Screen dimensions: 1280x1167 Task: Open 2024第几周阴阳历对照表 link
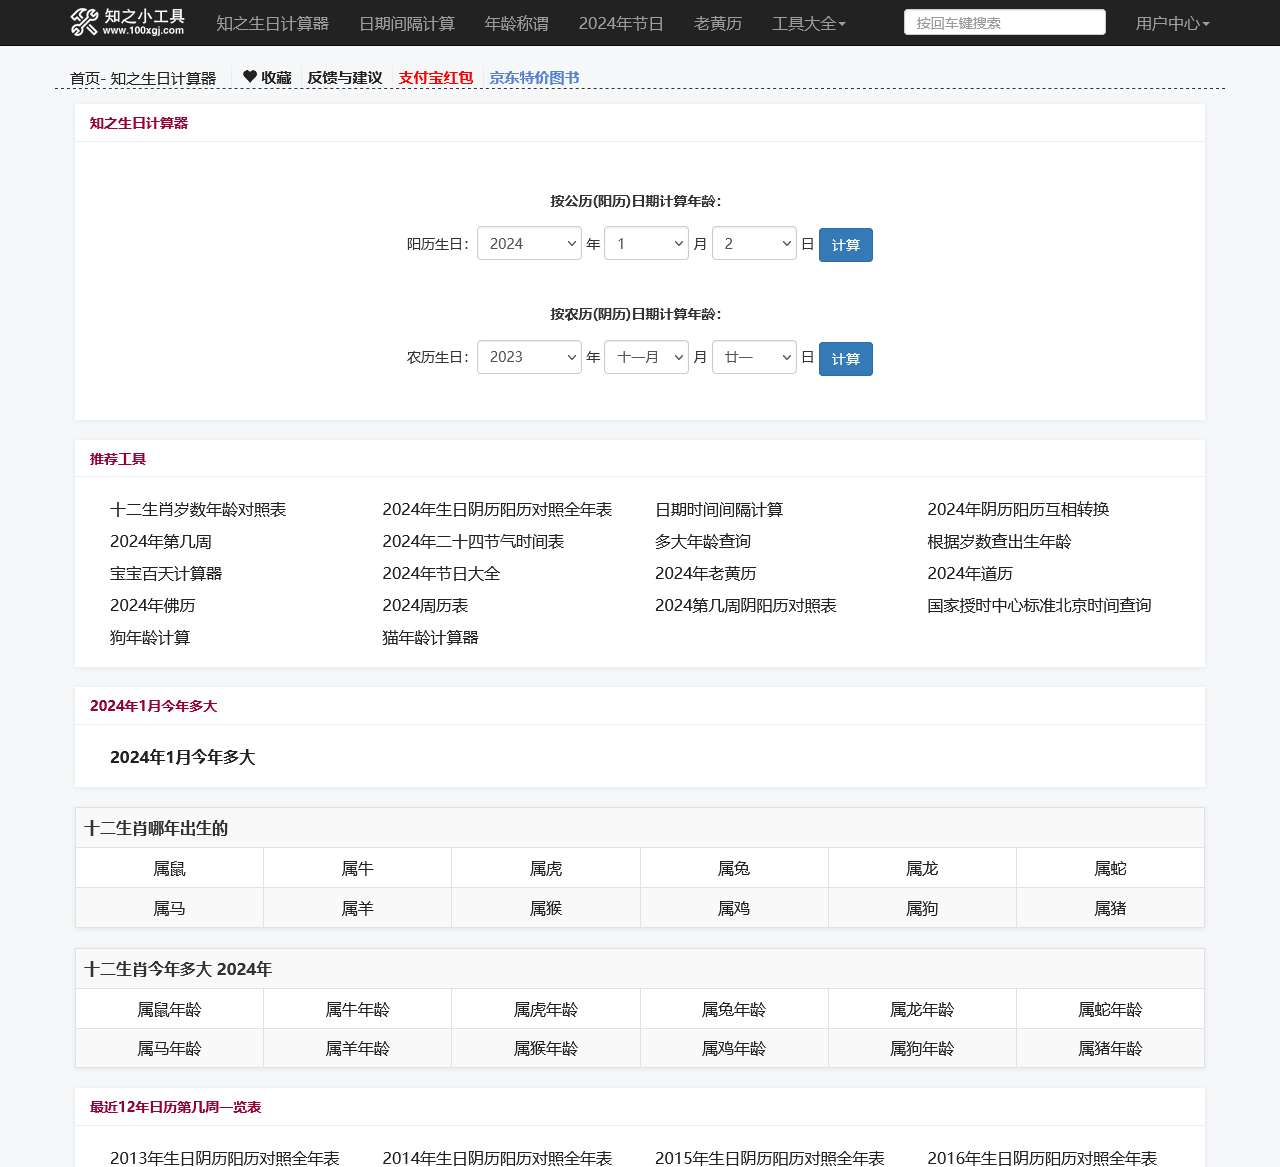click(746, 605)
